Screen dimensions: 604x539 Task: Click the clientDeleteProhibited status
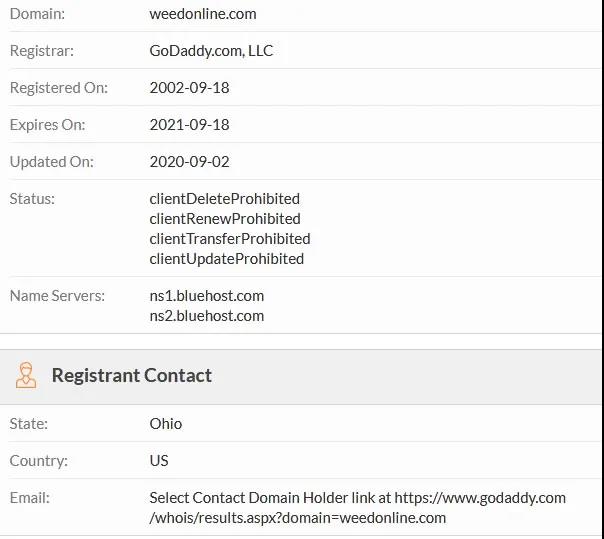(225, 199)
